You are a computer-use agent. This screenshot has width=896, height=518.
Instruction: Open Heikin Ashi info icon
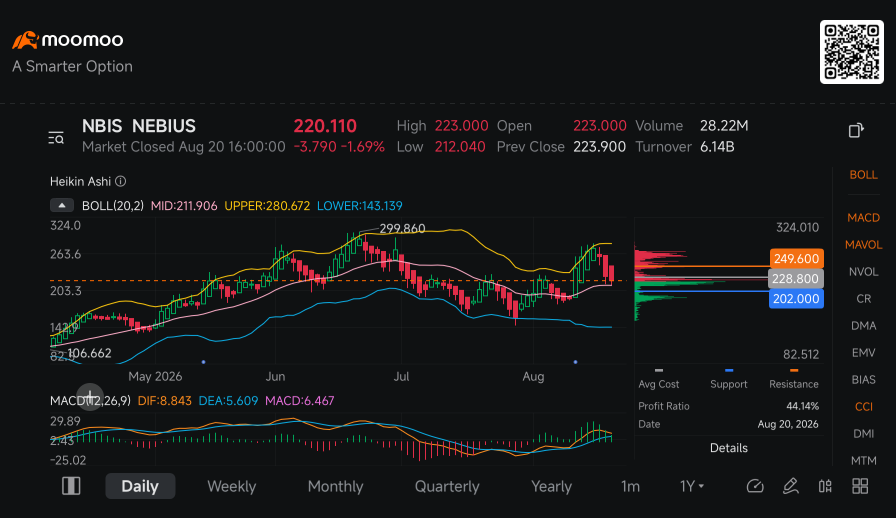tap(121, 181)
